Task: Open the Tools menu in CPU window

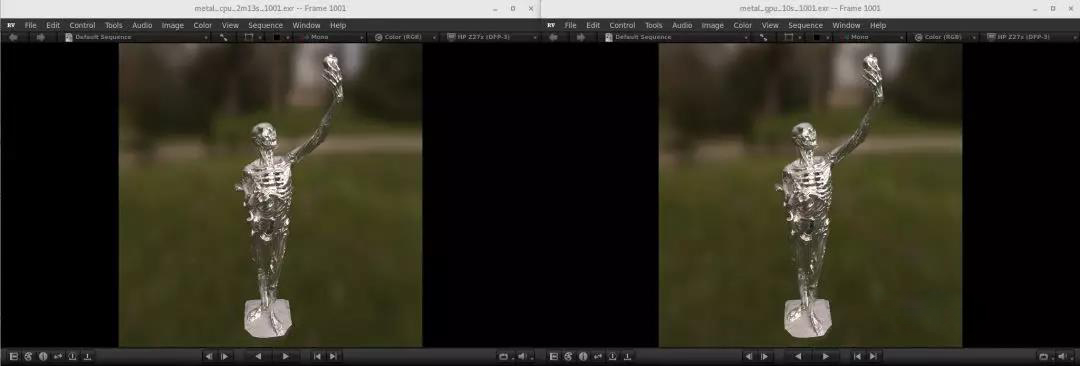Action: click(x=114, y=26)
